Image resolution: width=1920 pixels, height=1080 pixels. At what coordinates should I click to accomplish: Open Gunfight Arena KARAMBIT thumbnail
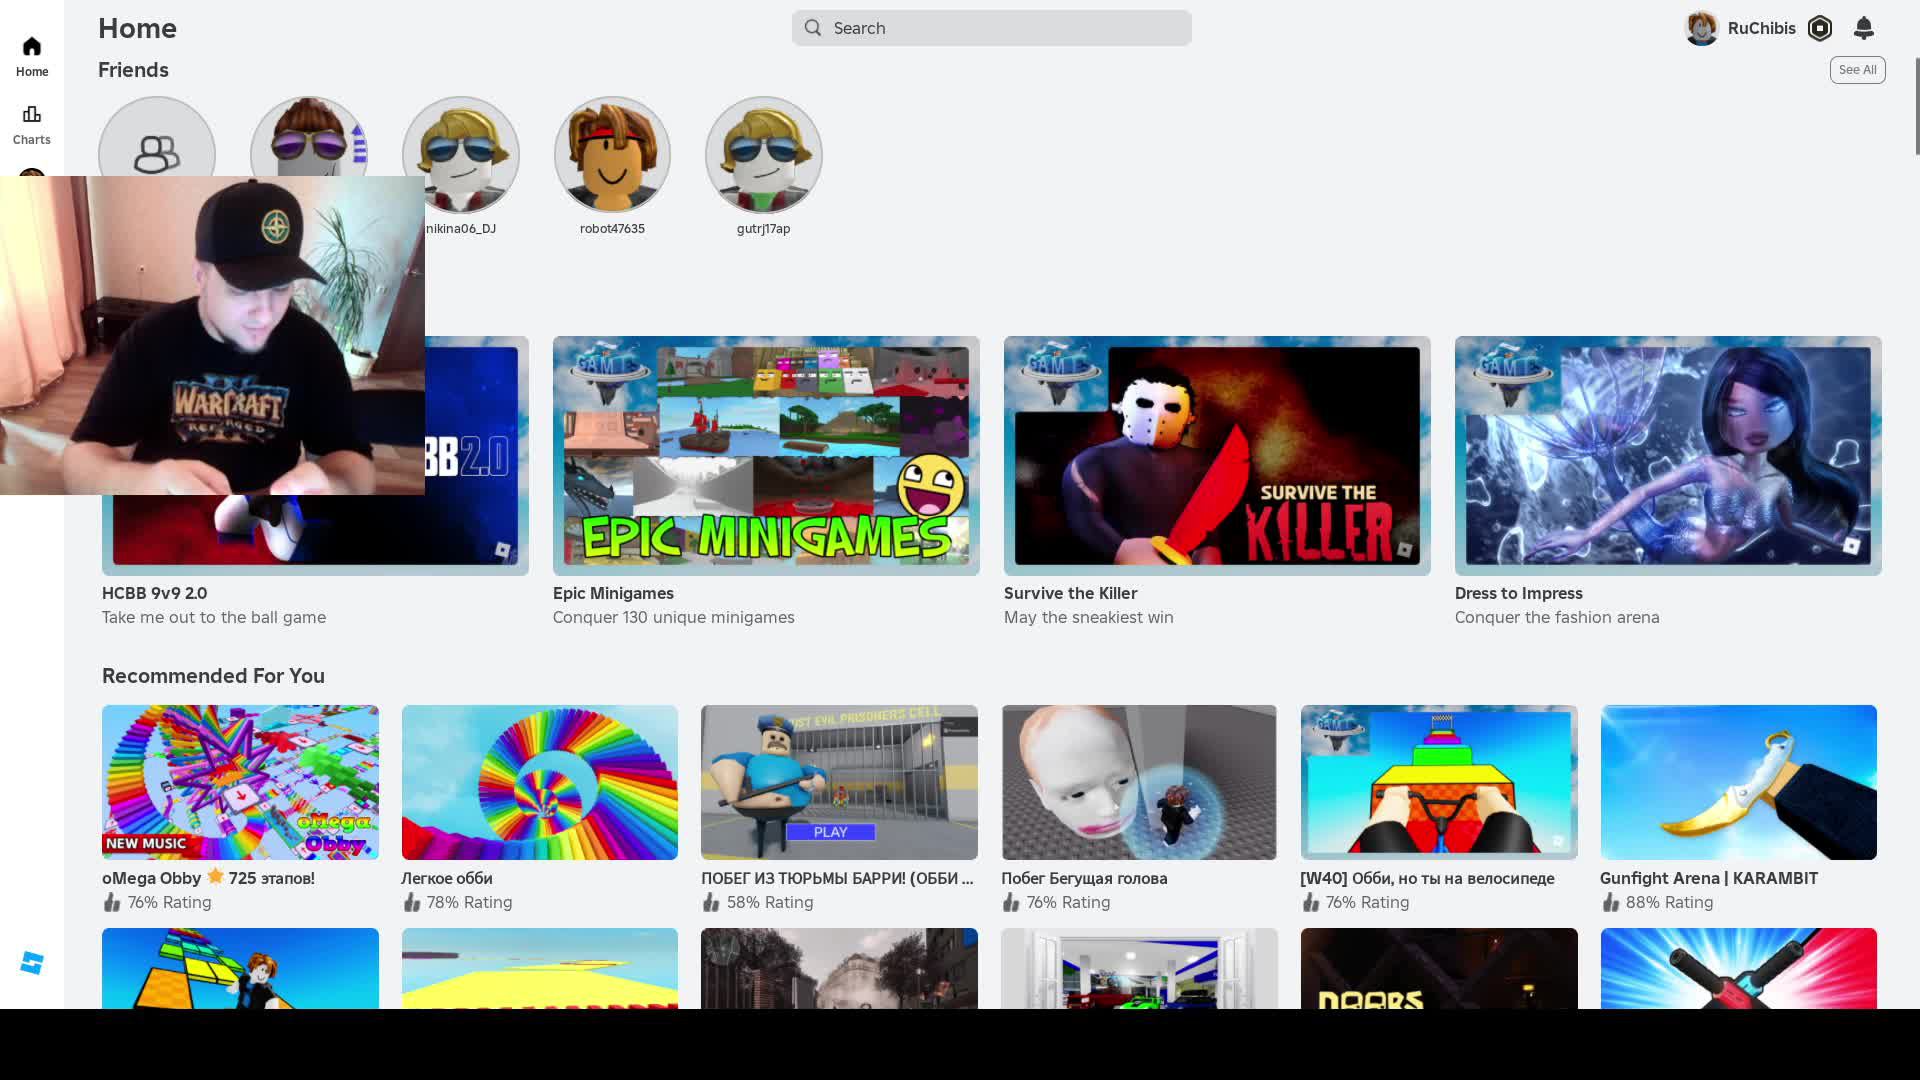tap(1738, 782)
